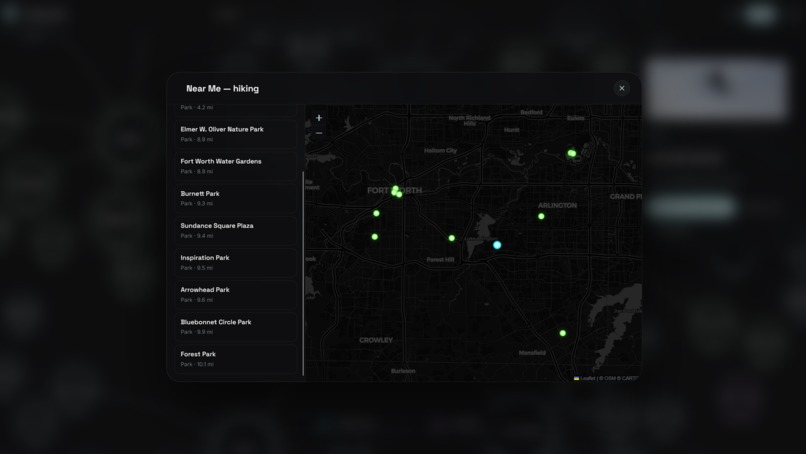Open the OSM attribution link
Viewport: 806px width, 454px height.
click(x=610, y=378)
